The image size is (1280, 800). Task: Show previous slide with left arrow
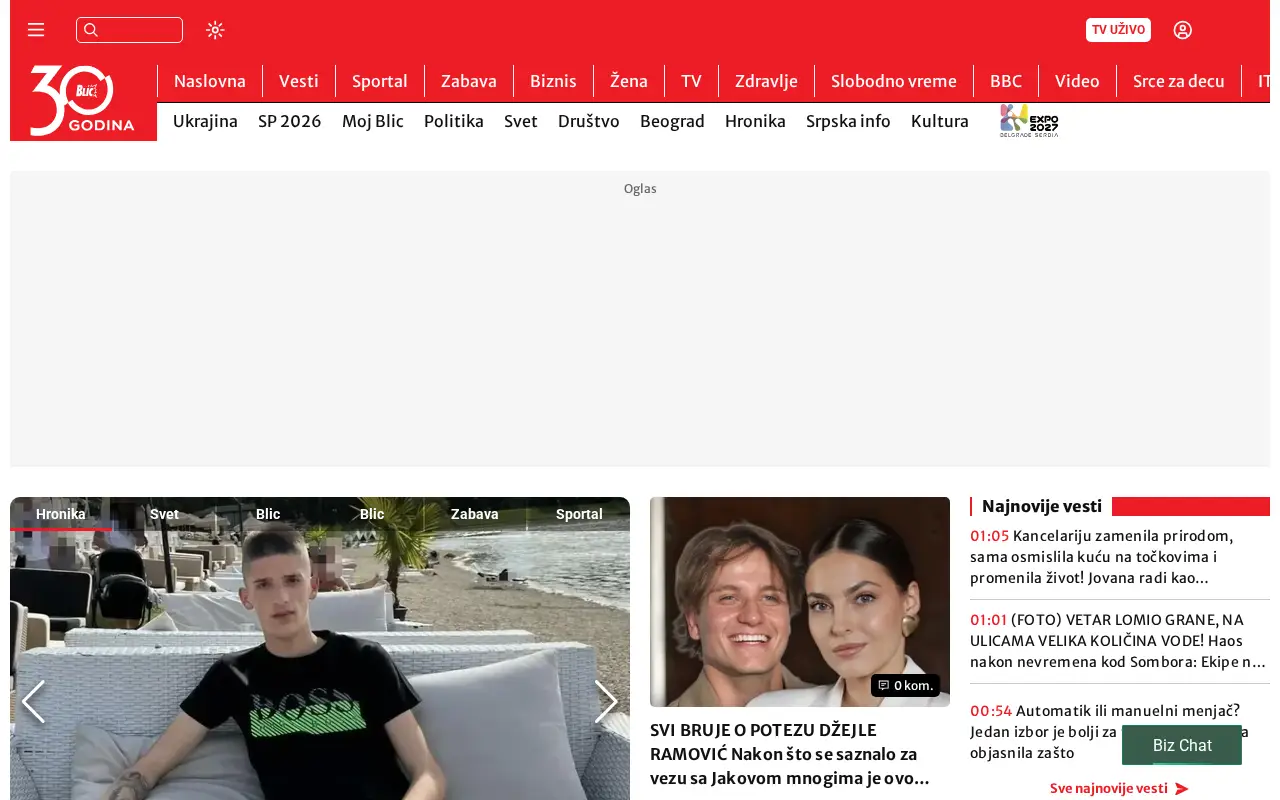pyautogui.click(x=33, y=701)
